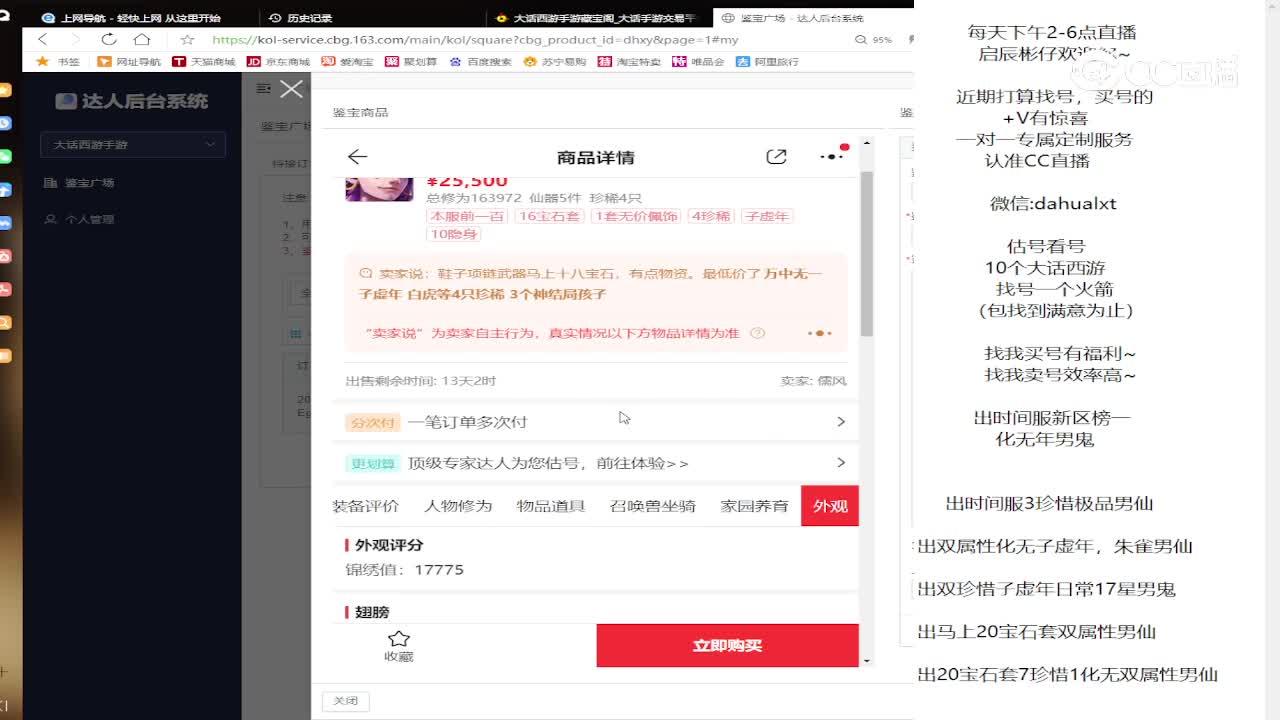
Task: Click the 关闭 button below the dialog
Action: coord(345,701)
